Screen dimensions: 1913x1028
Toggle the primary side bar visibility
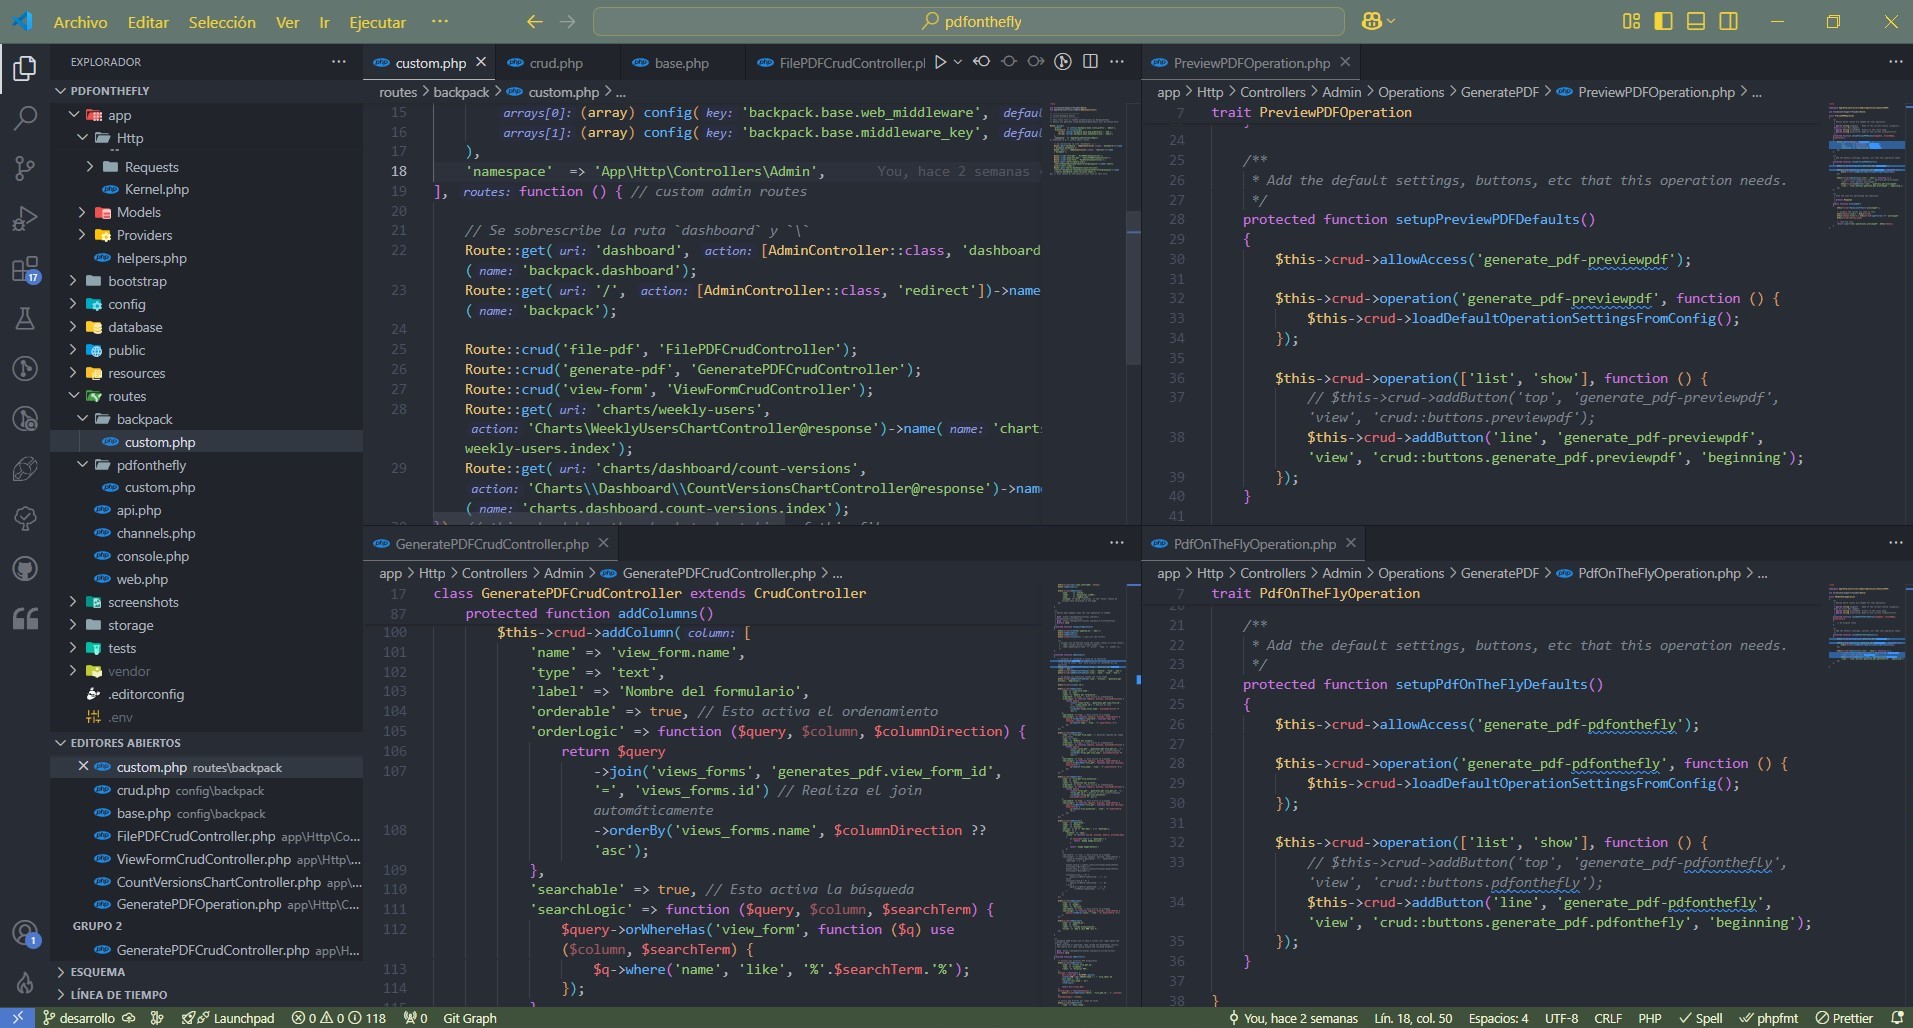point(1664,21)
